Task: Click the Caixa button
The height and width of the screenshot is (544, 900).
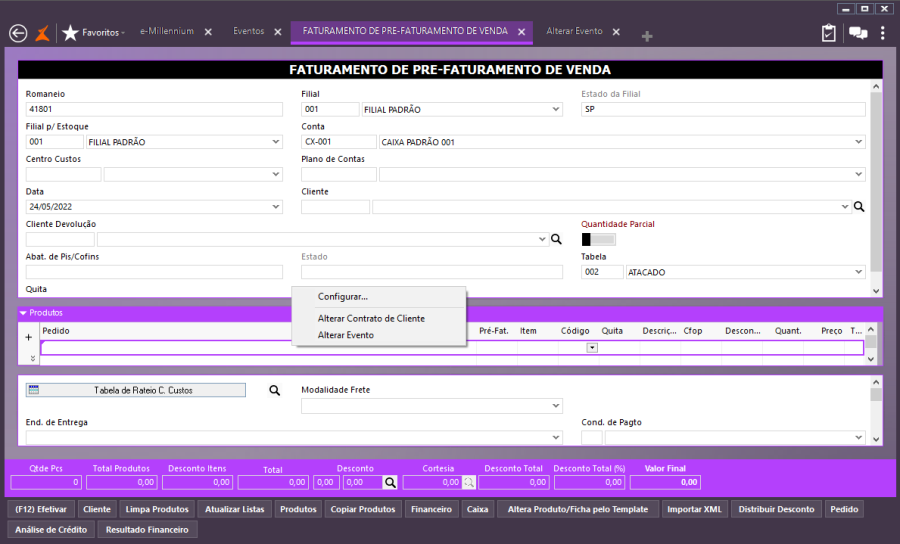Action: 478,509
